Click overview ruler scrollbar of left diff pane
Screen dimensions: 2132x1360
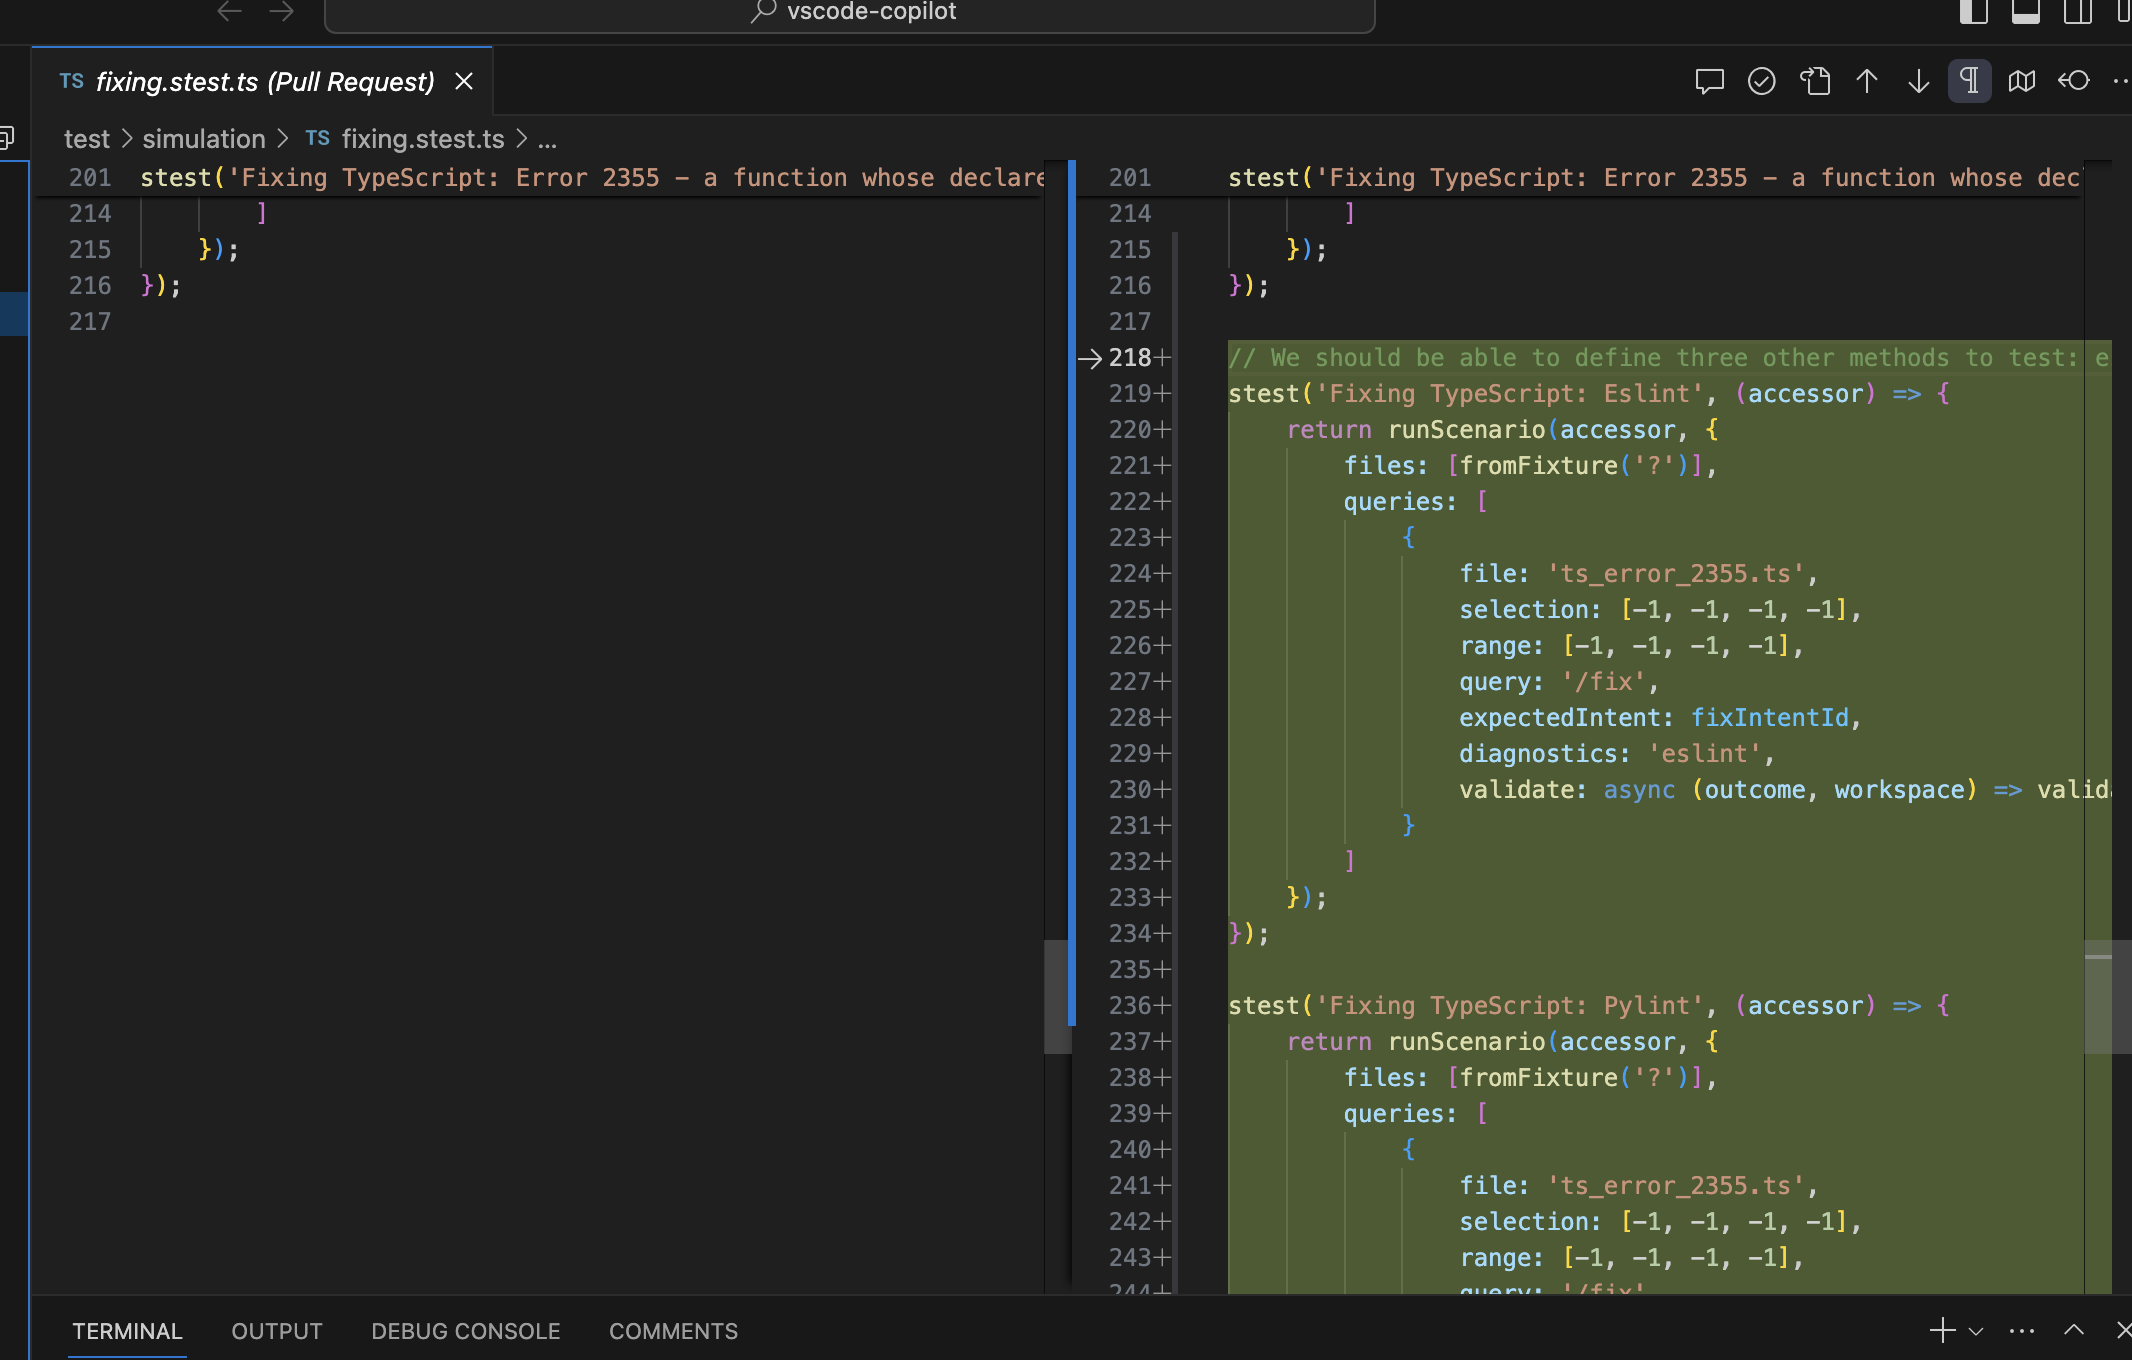pyautogui.click(x=1057, y=996)
